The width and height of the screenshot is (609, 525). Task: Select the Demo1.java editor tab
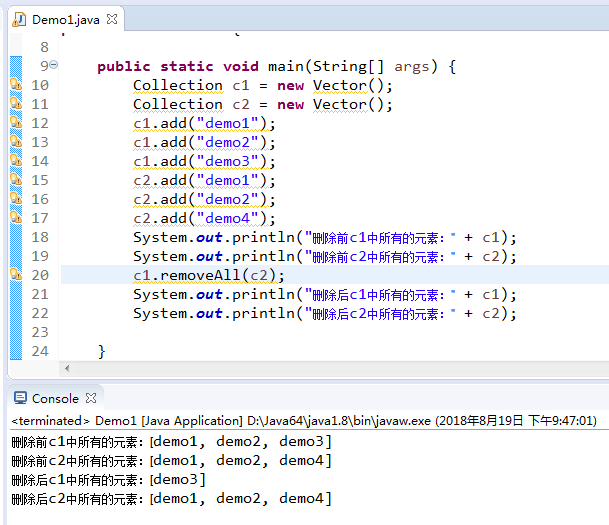pyautogui.click(x=66, y=19)
